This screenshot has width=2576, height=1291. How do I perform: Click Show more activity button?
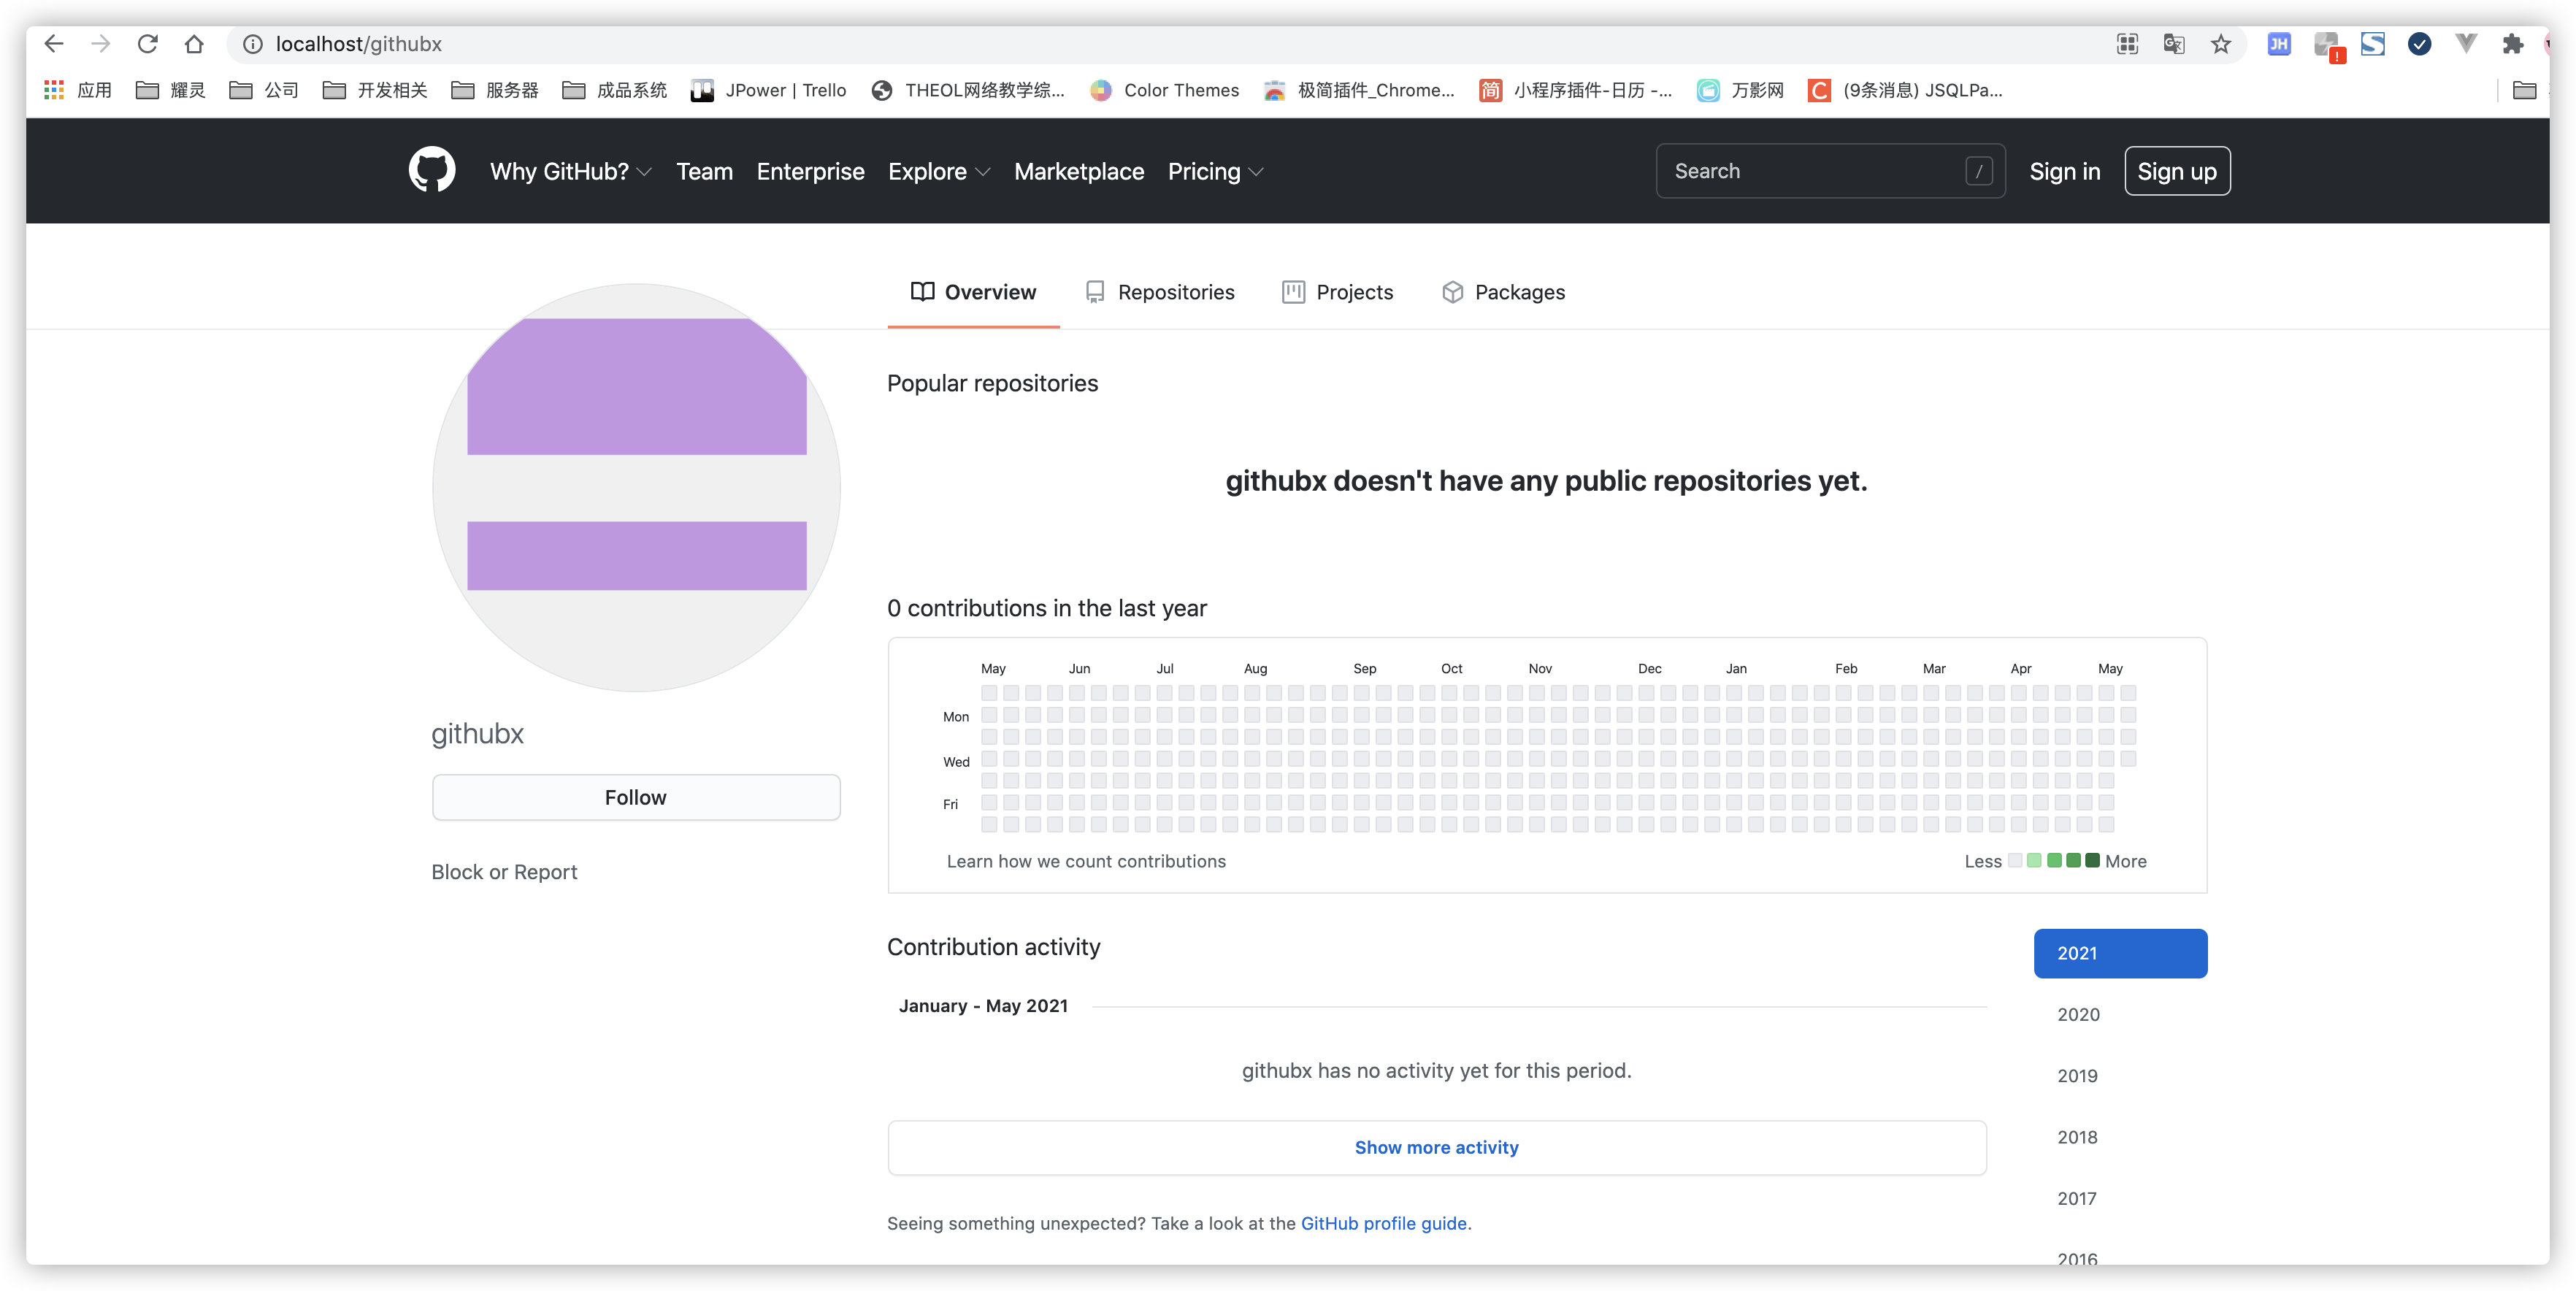coord(1437,1147)
